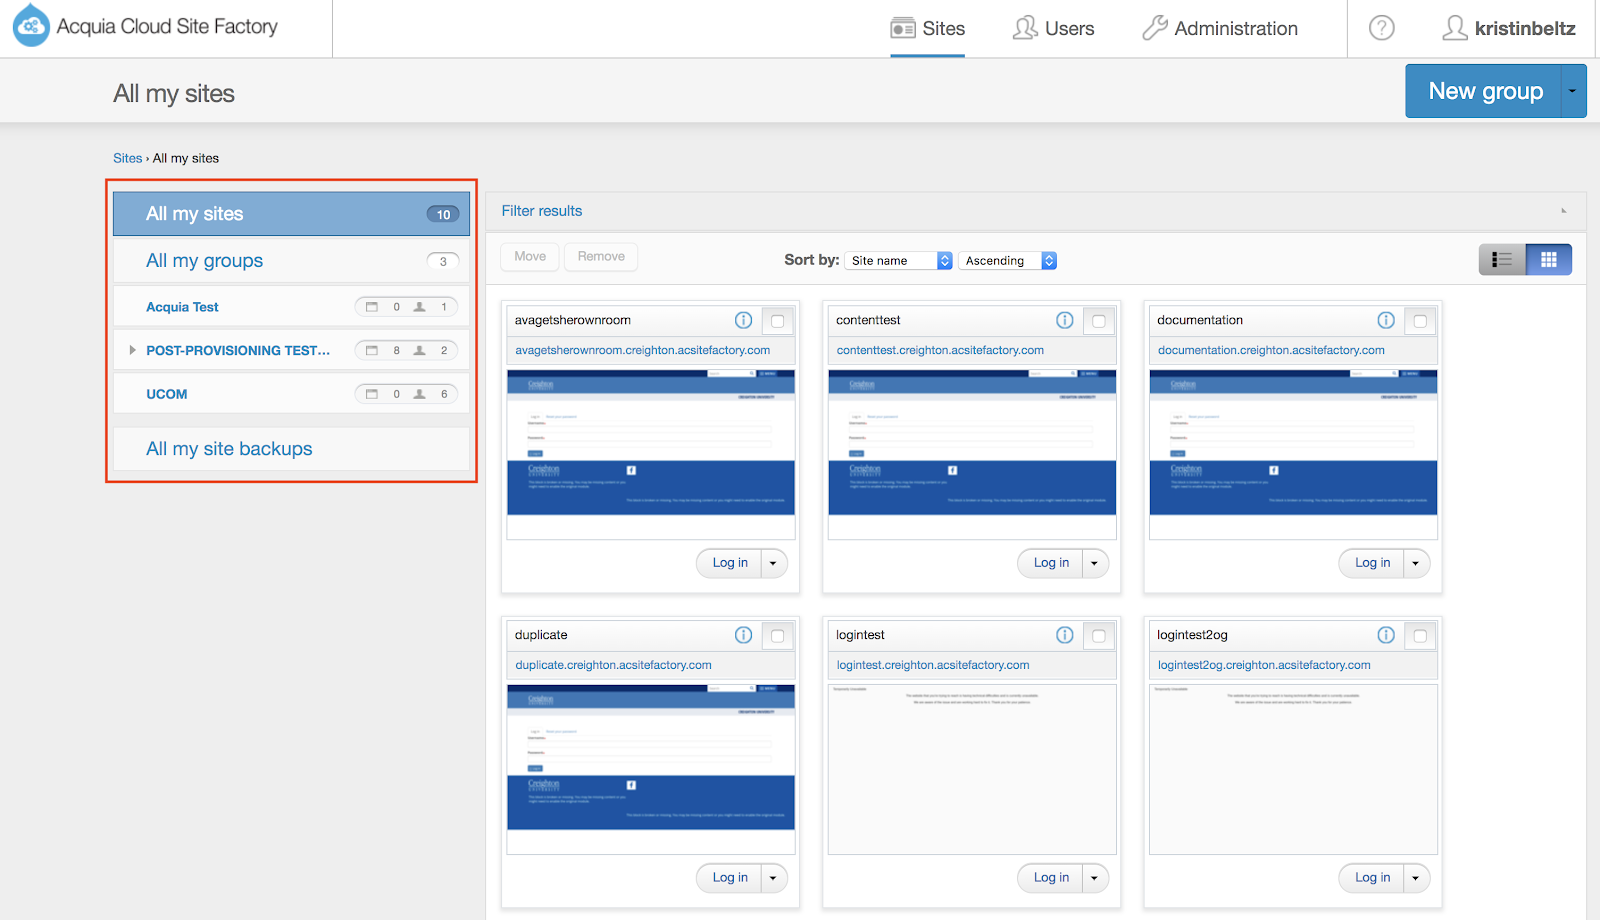1600x920 pixels.
Task: Open All my site backups
Action: coord(291,449)
